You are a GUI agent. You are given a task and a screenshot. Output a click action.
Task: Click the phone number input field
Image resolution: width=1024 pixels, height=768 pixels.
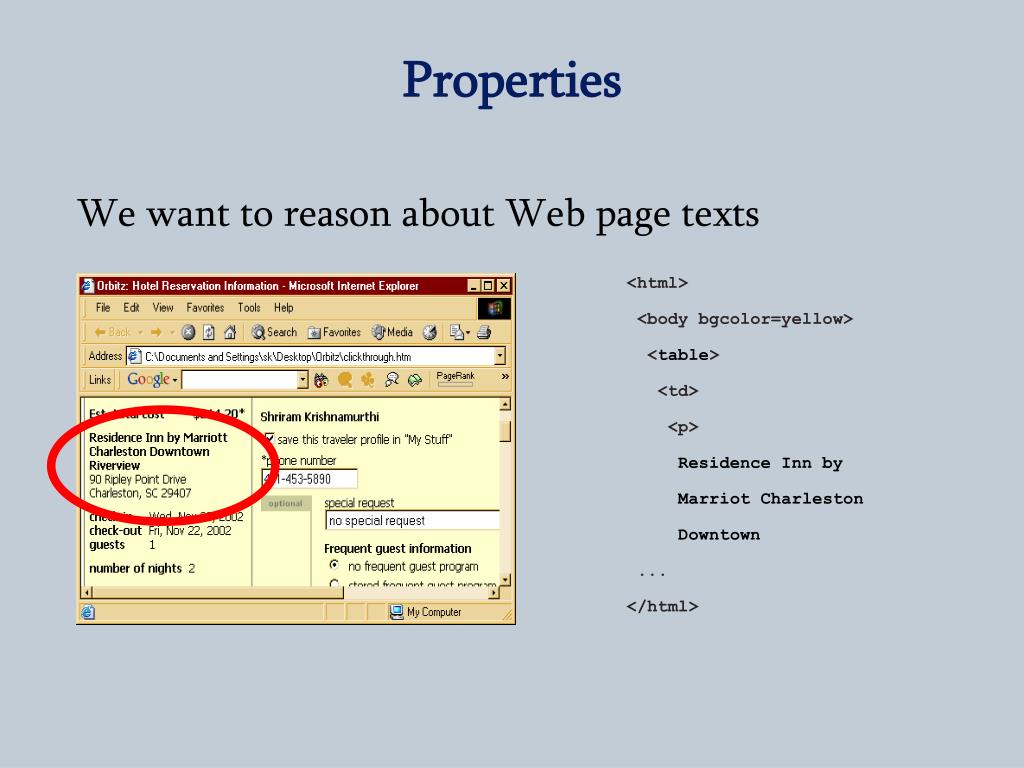coord(310,479)
